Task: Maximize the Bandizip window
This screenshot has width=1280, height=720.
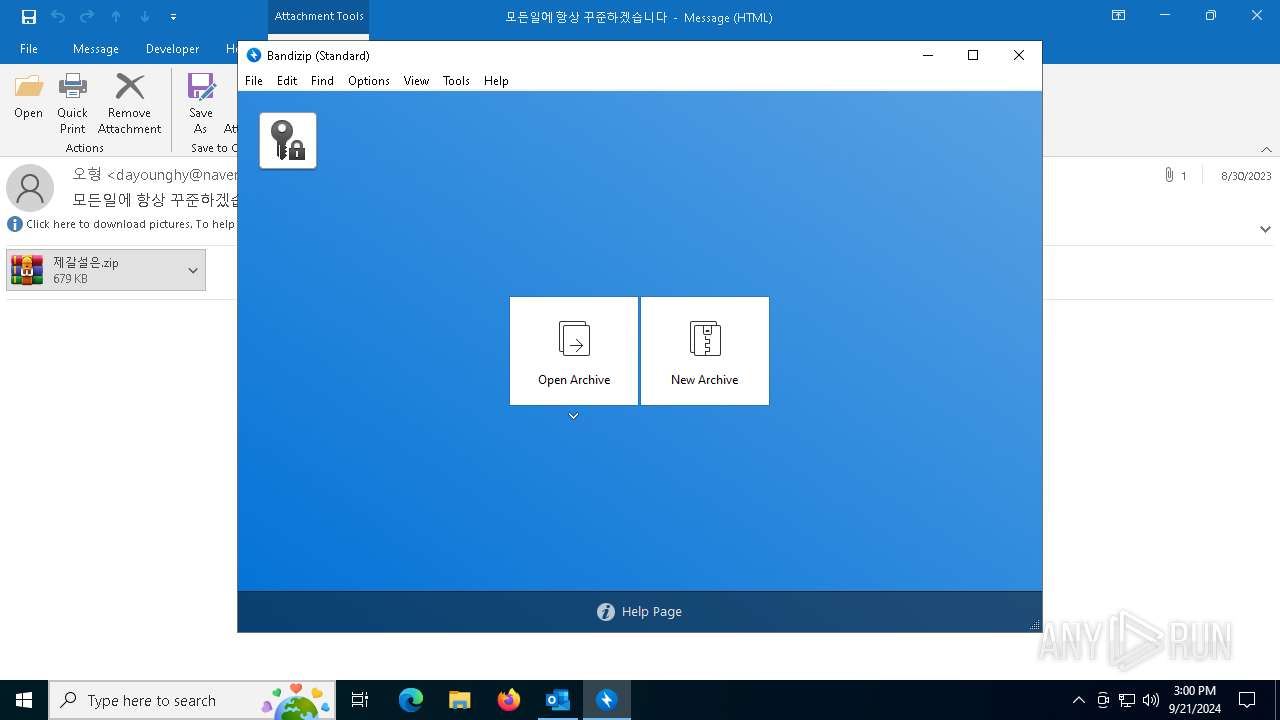Action: click(973, 56)
